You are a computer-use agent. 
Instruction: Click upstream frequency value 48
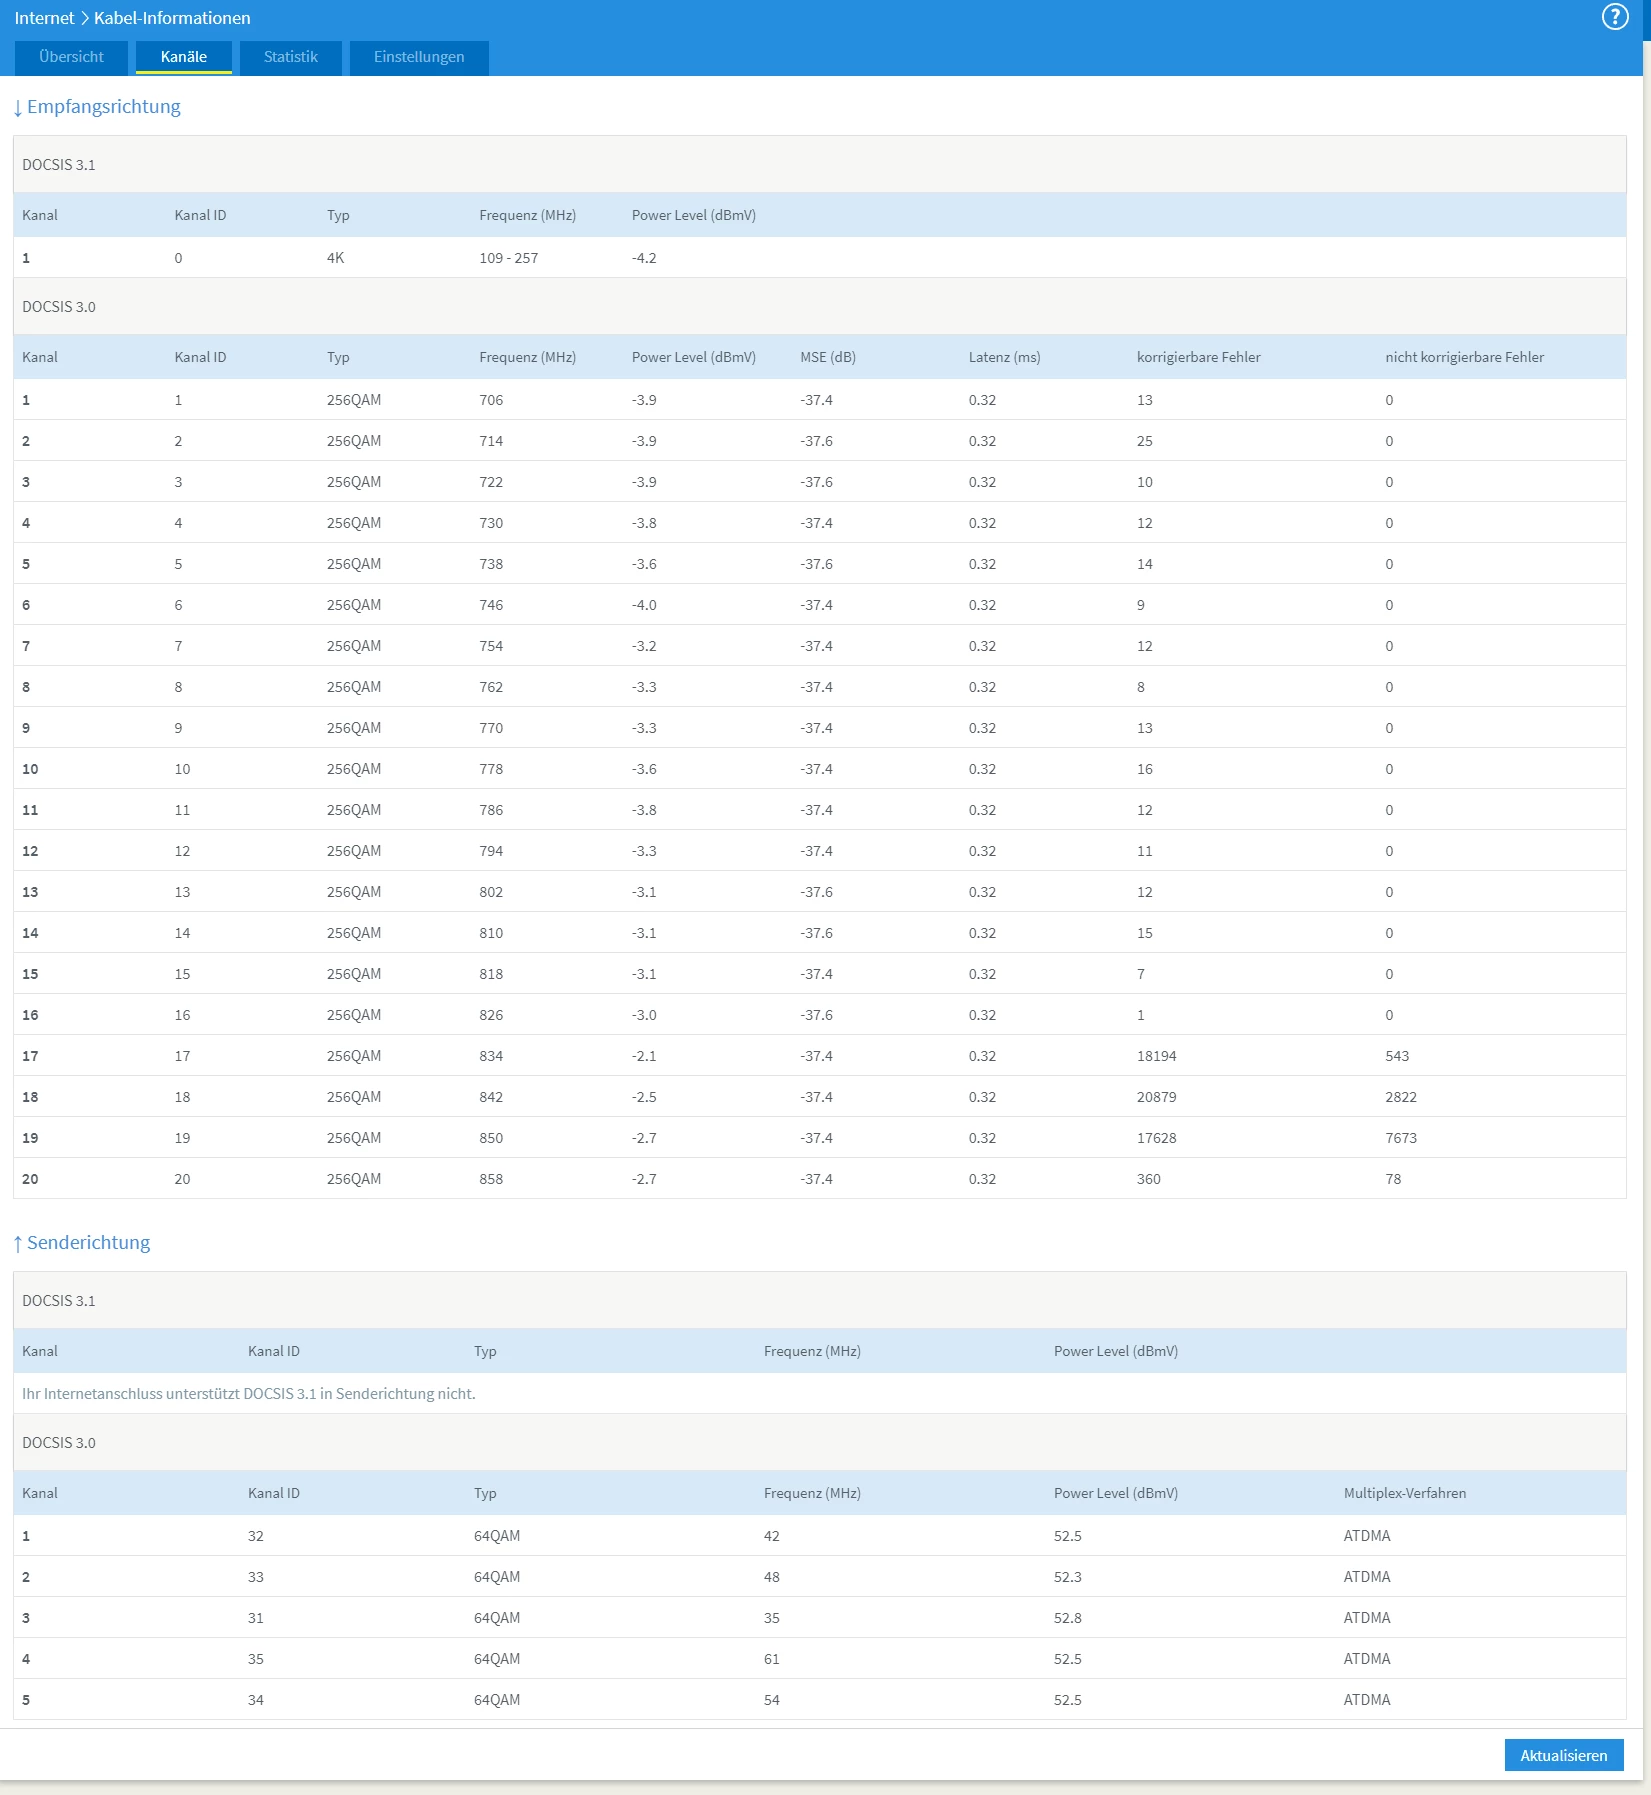tap(771, 1577)
